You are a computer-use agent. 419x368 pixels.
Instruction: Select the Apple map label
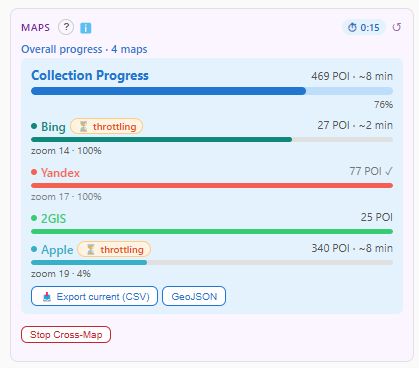coord(57,250)
